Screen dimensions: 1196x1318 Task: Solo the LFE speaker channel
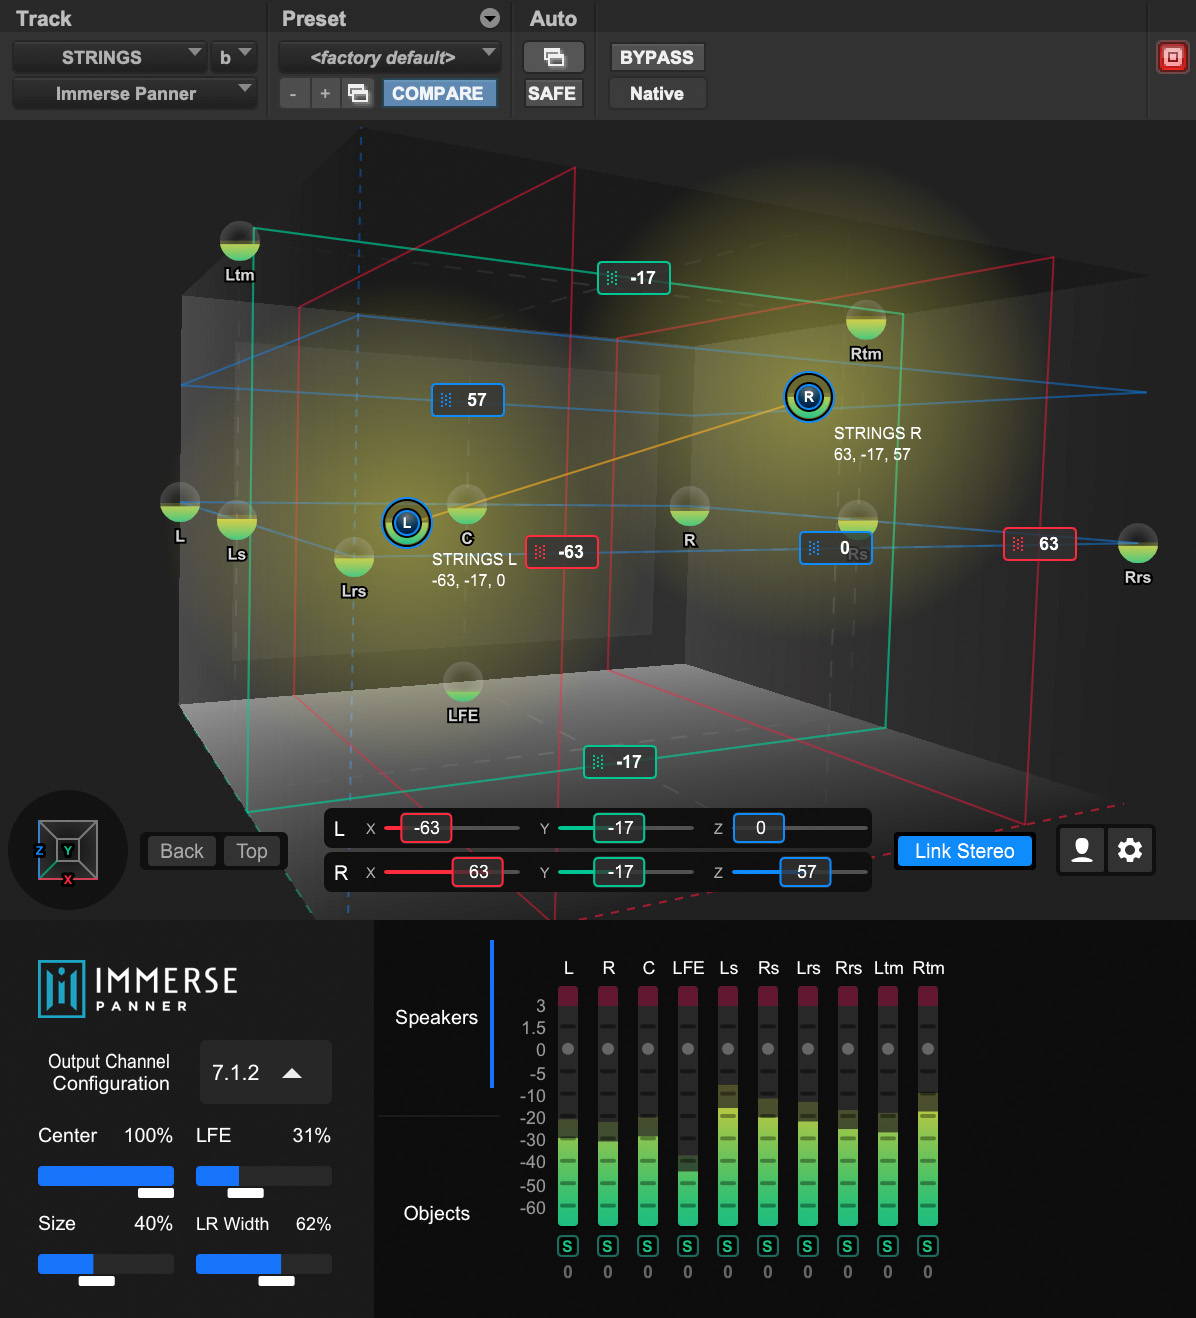688,1246
